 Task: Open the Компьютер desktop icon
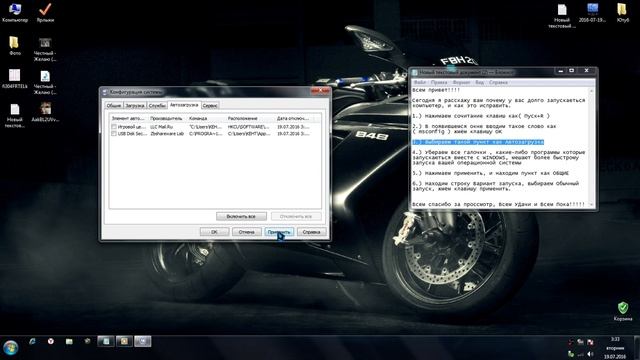coord(15,12)
